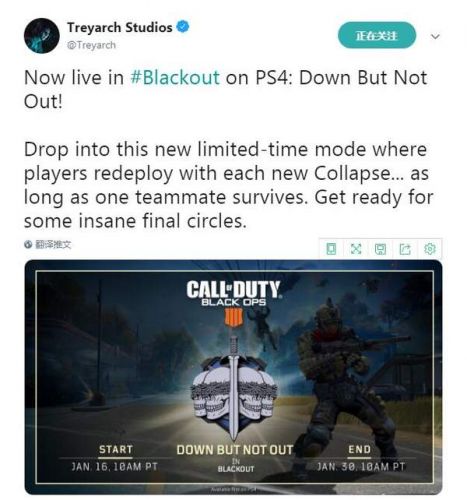The image size is (467, 500).
Task: Open the Treyarch Studios profile avatar
Action: 42,36
